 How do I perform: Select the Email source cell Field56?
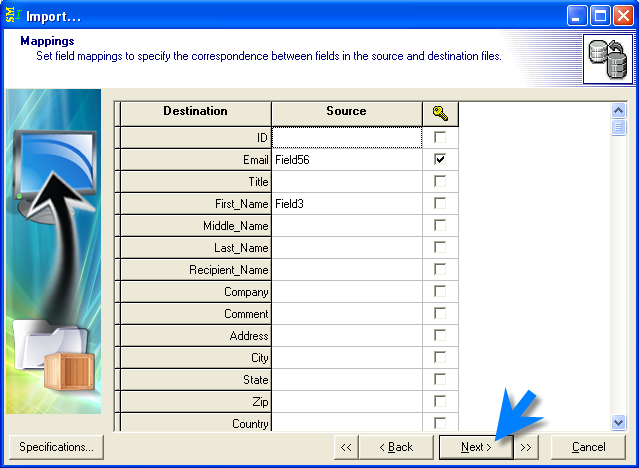[347, 159]
